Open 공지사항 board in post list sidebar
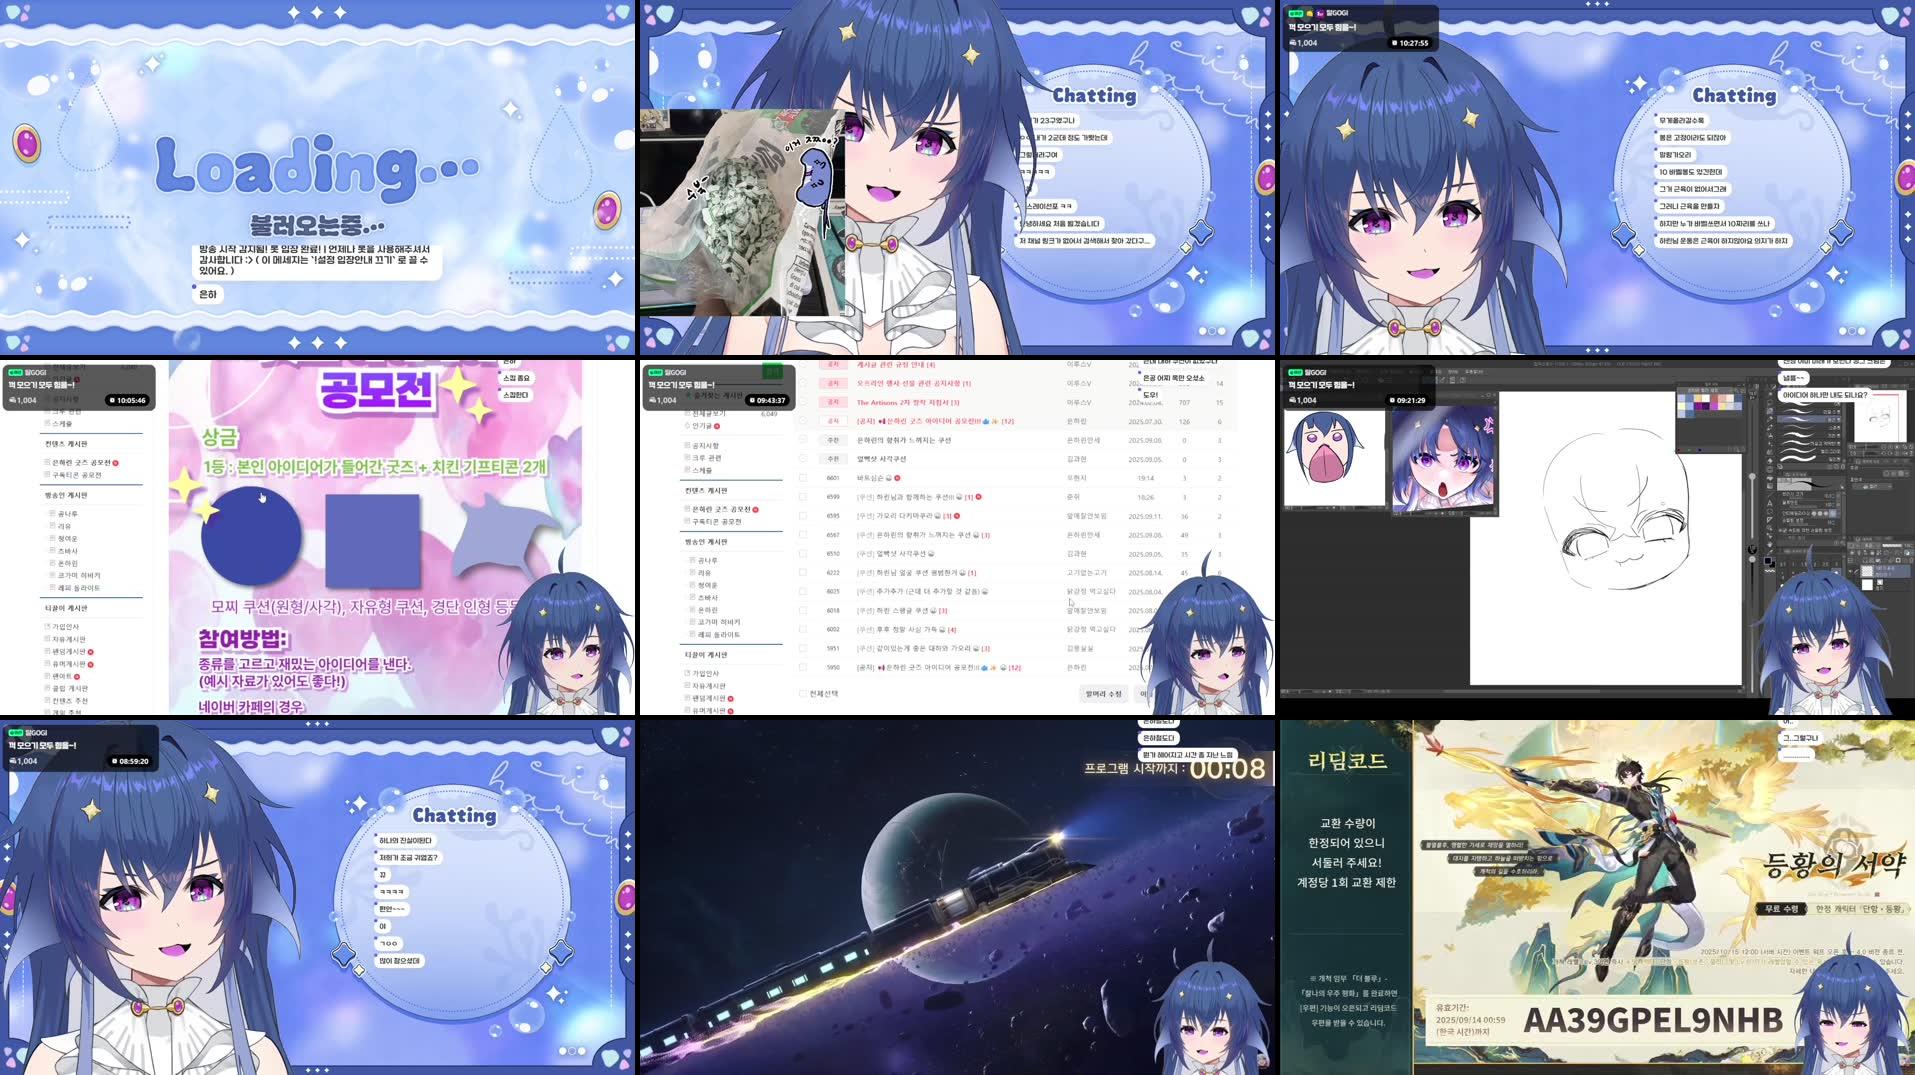The width and height of the screenshot is (1915, 1075). click(x=705, y=446)
